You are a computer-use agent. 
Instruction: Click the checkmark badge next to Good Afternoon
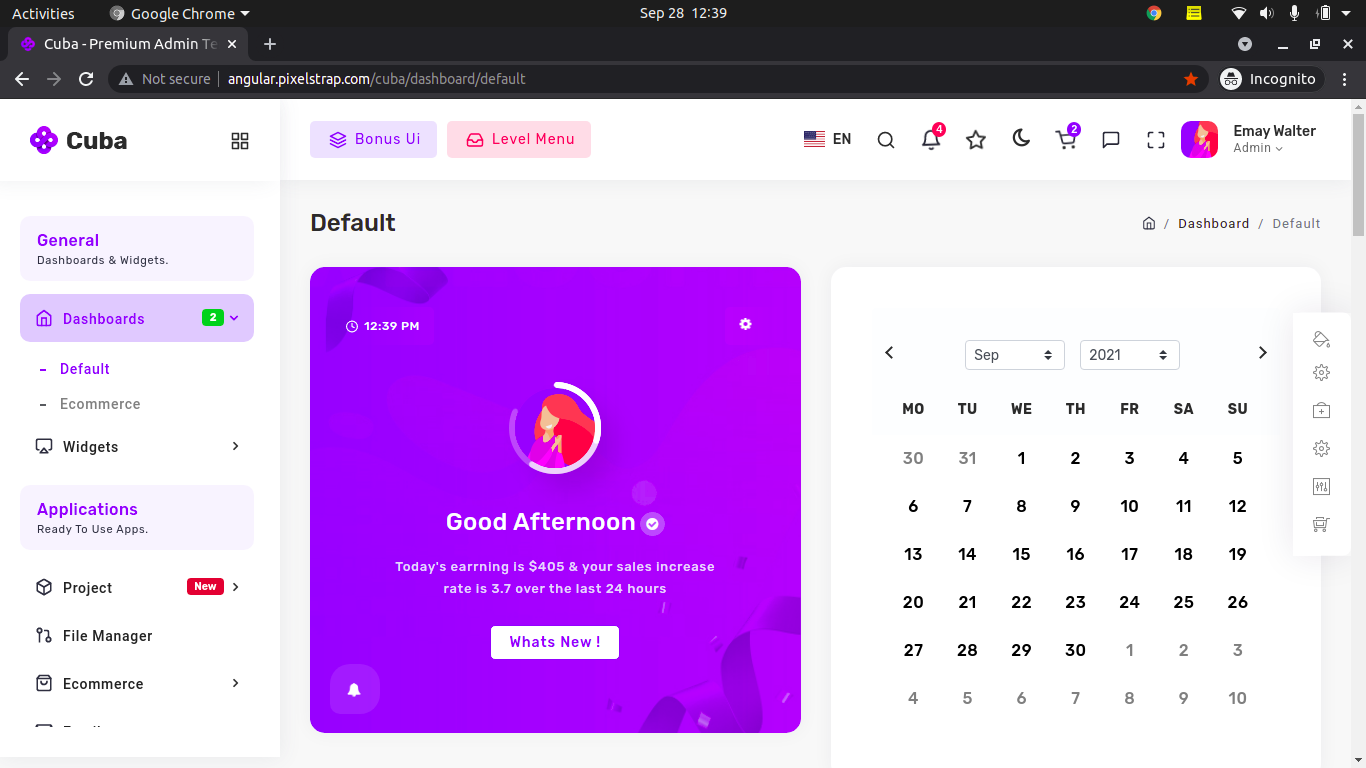pos(652,523)
